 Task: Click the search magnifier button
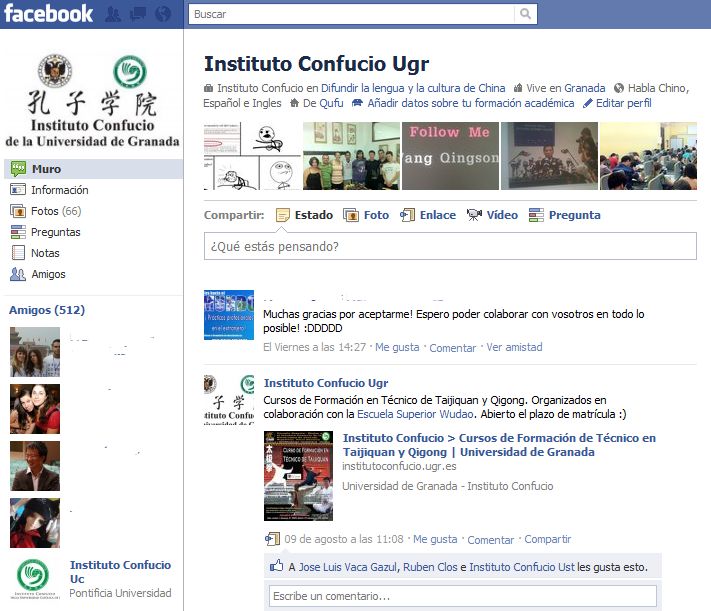point(526,14)
